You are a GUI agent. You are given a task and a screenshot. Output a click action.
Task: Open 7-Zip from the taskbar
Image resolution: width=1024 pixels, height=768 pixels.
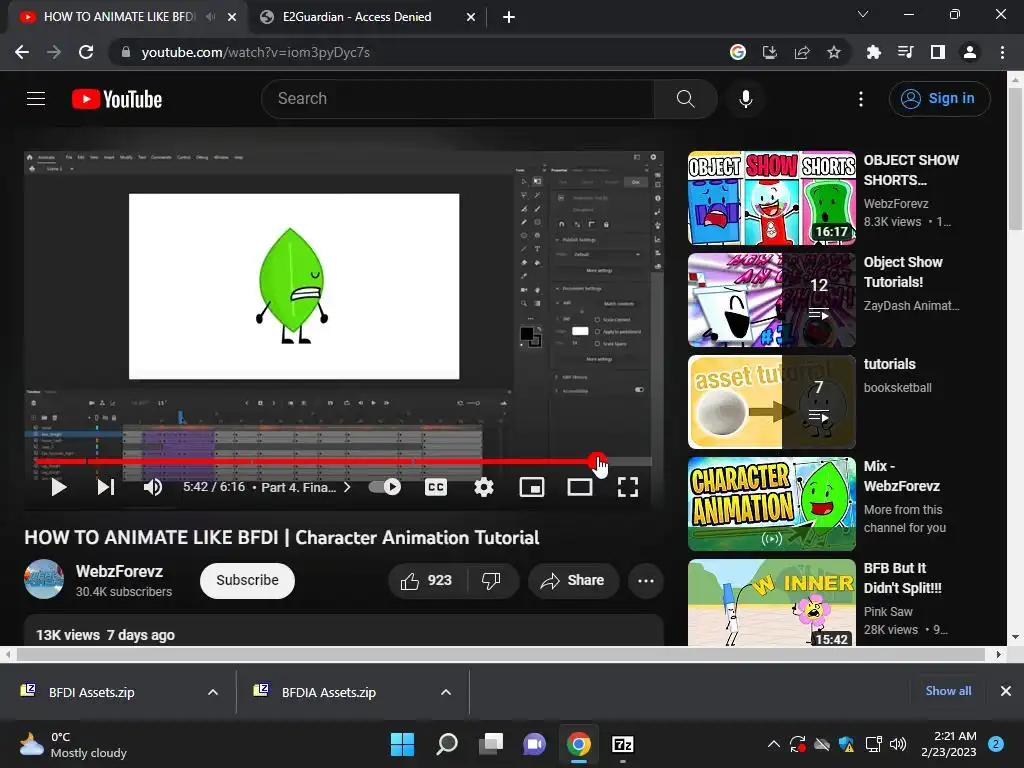[x=623, y=744]
